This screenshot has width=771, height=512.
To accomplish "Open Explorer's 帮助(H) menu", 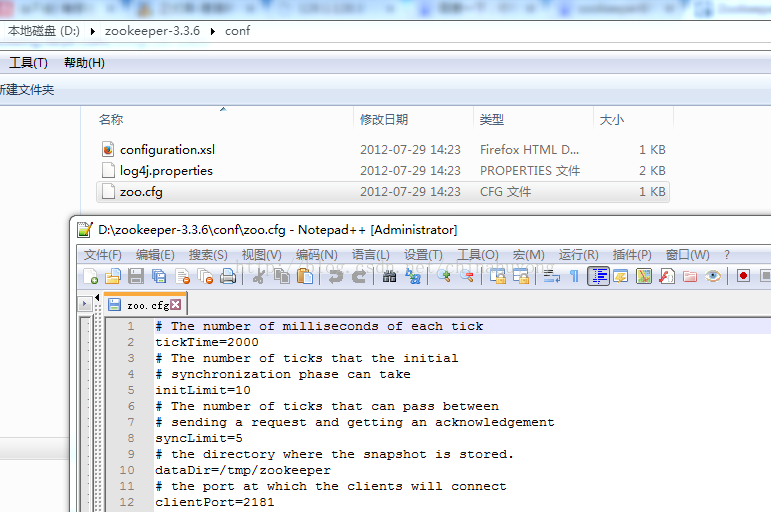I will click(84, 63).
